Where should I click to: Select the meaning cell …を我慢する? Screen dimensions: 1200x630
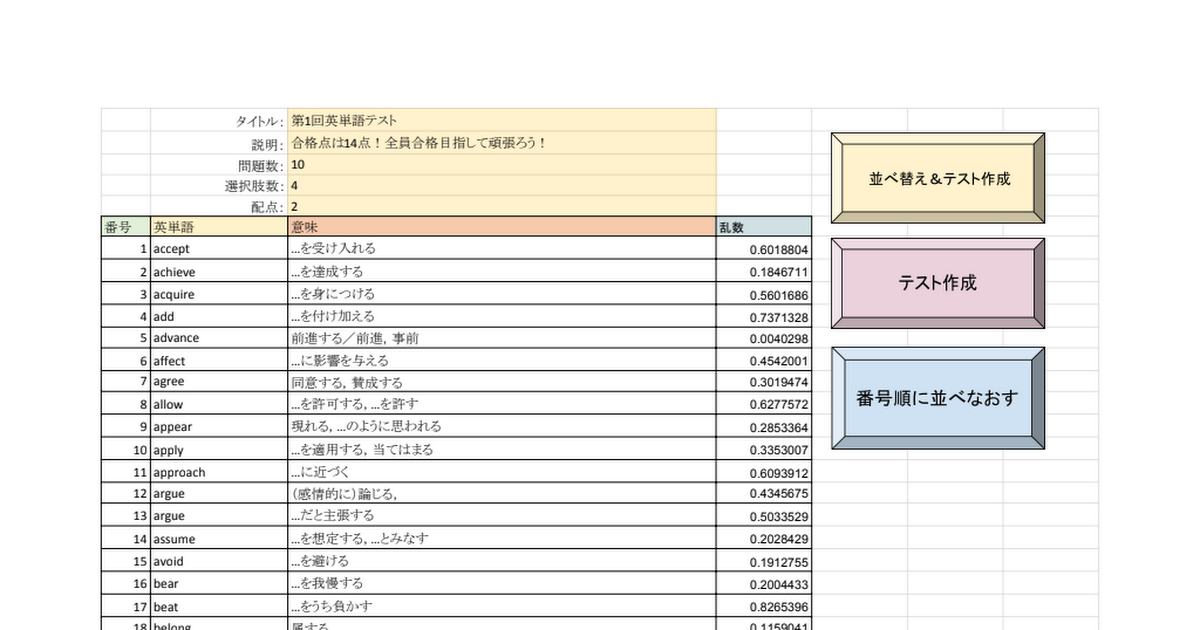click(502, 582)
